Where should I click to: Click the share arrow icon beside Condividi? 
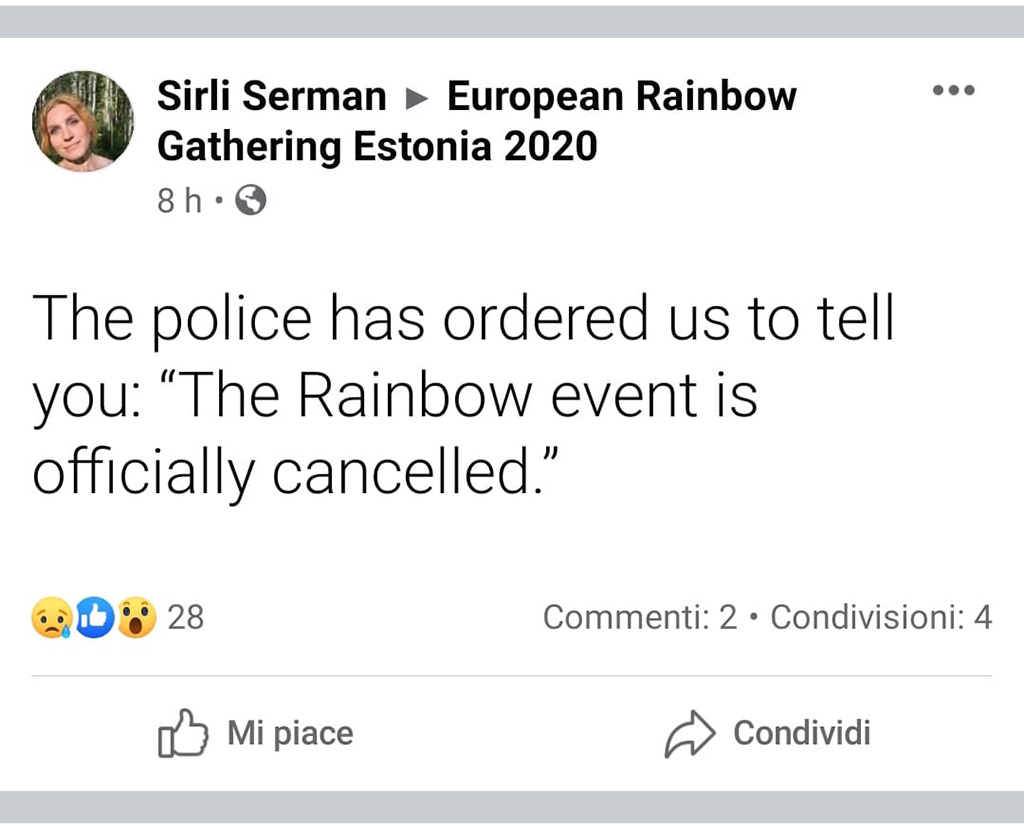click(690, 735)
